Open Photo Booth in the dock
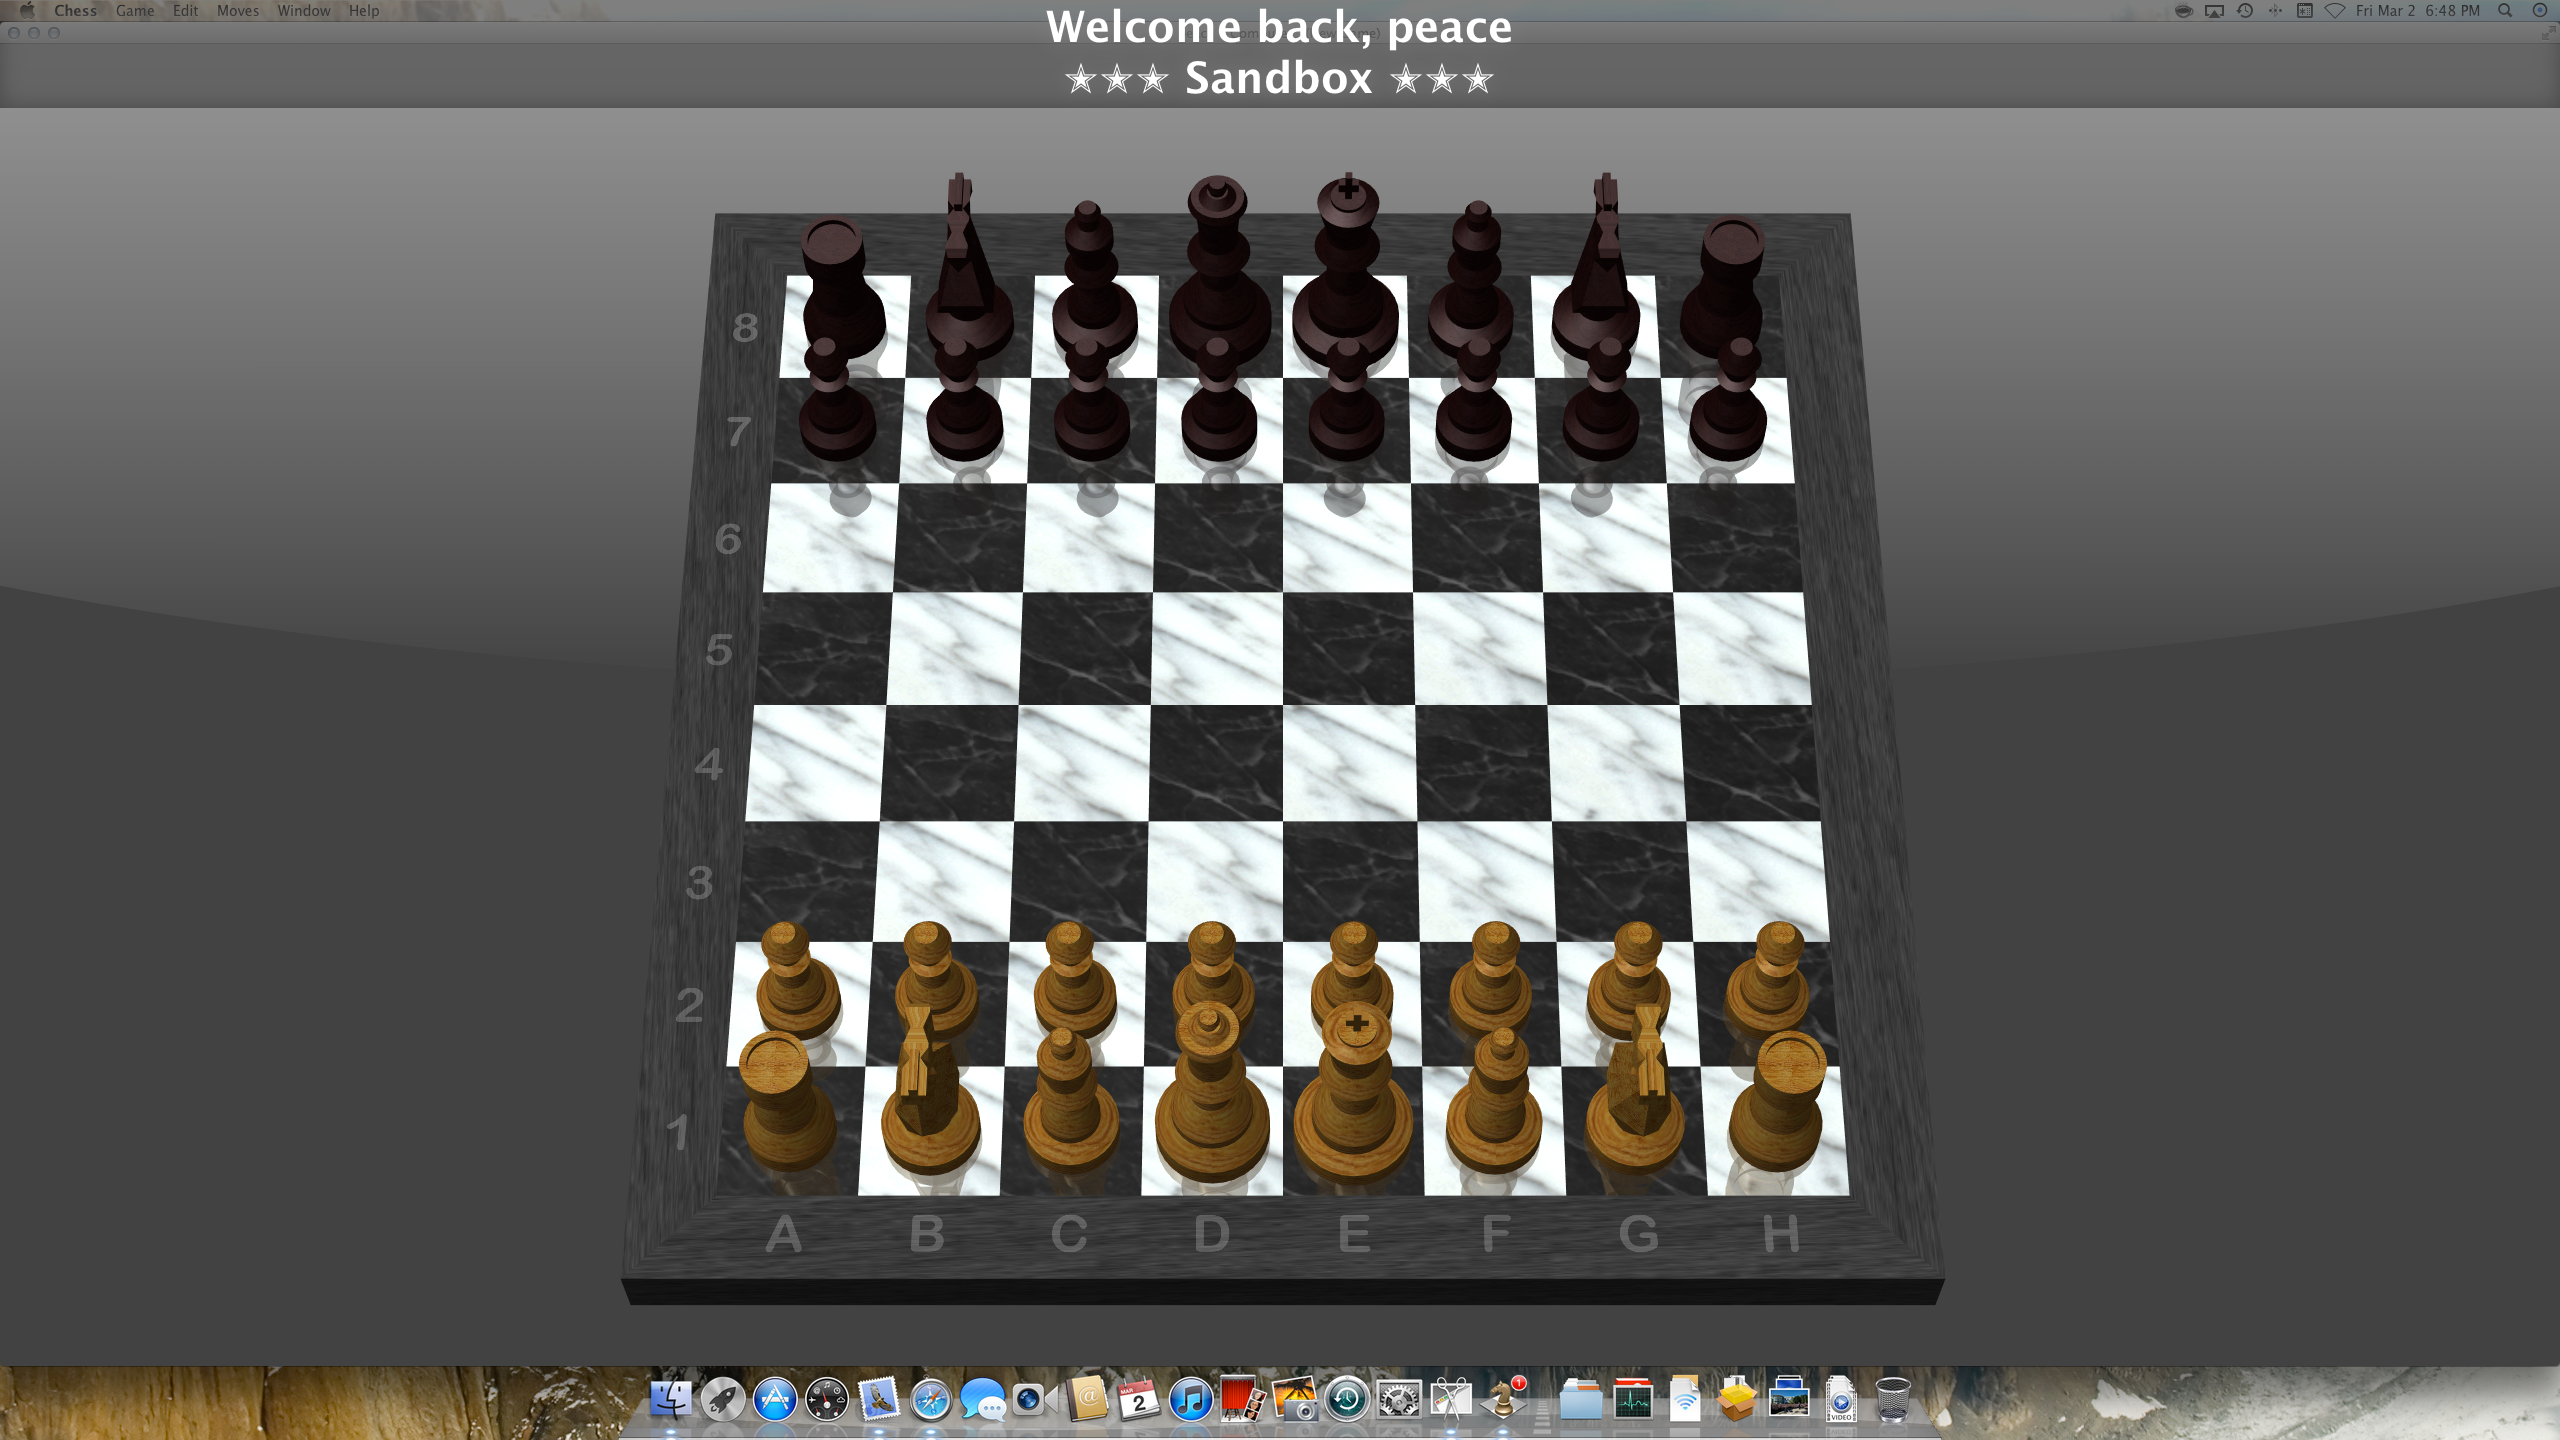Viewport: 2560px width, 1440px height. (1243, 1399)
